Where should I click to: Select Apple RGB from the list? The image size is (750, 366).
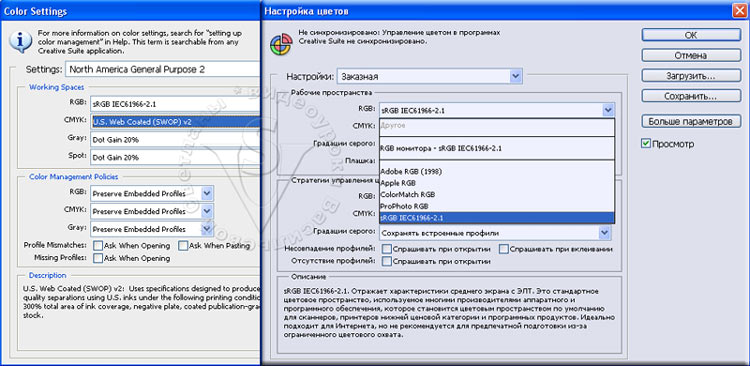coord(496,183)
